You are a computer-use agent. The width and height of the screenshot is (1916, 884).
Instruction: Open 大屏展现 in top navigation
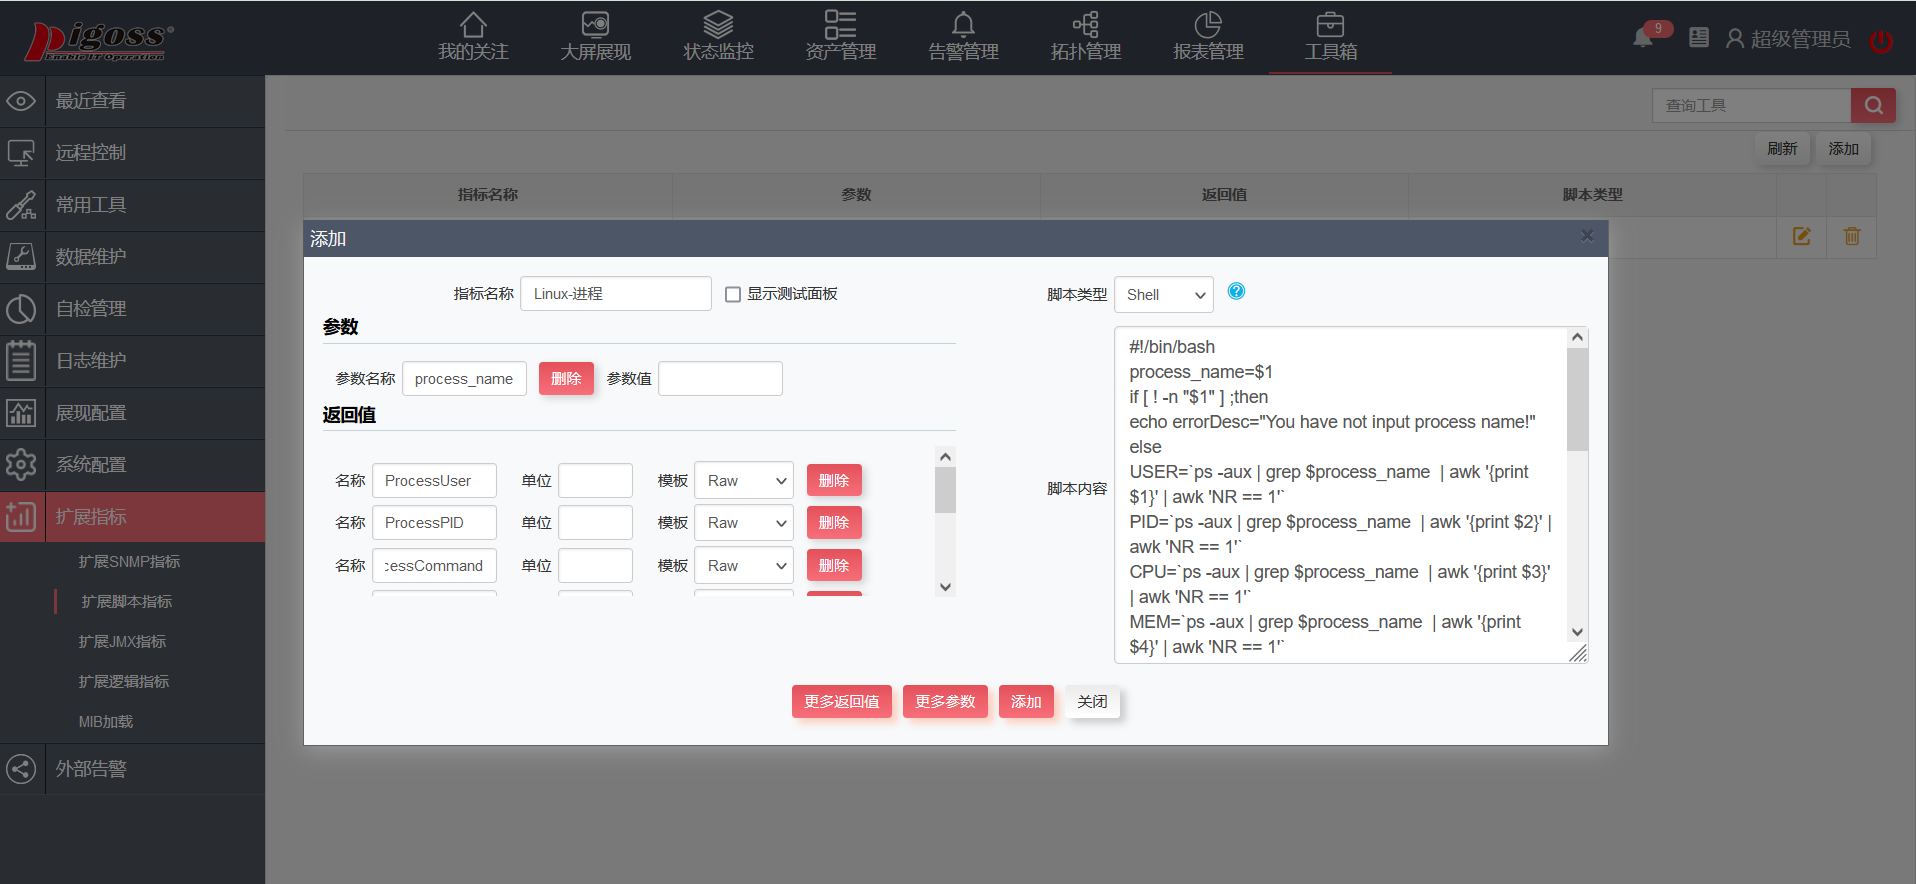pos(595,37)
